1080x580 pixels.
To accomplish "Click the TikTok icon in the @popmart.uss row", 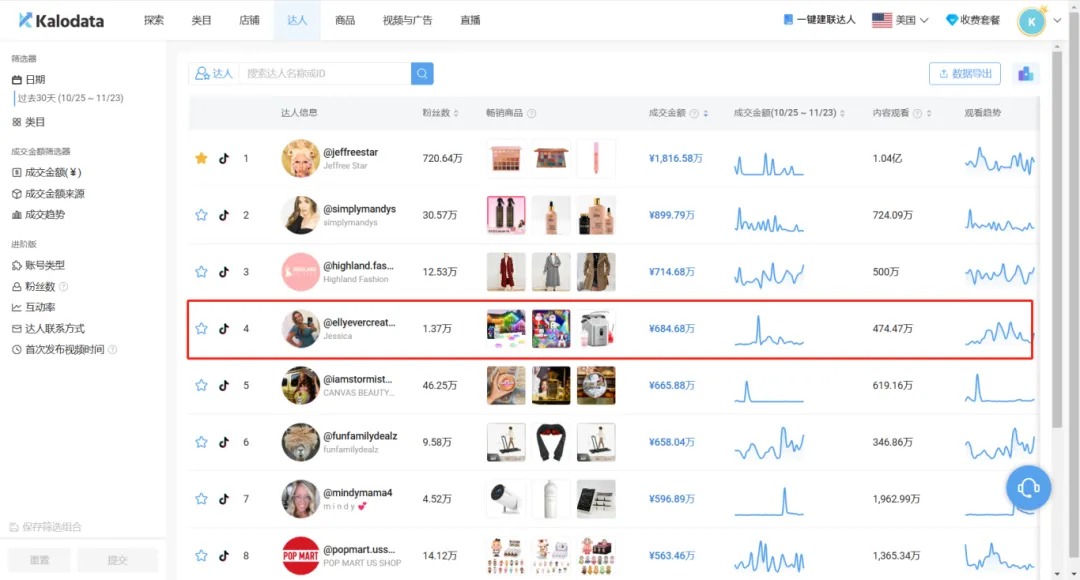I will click(x=224, y=556).
